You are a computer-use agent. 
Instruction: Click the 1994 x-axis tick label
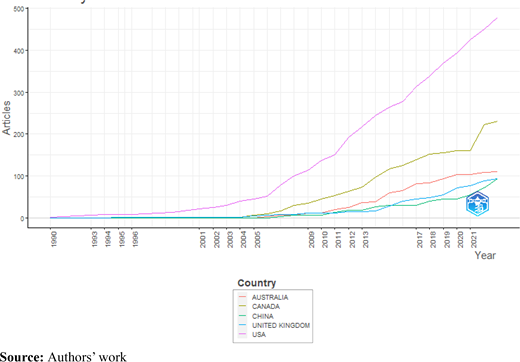pyautogui.click(x=108, y=239)
